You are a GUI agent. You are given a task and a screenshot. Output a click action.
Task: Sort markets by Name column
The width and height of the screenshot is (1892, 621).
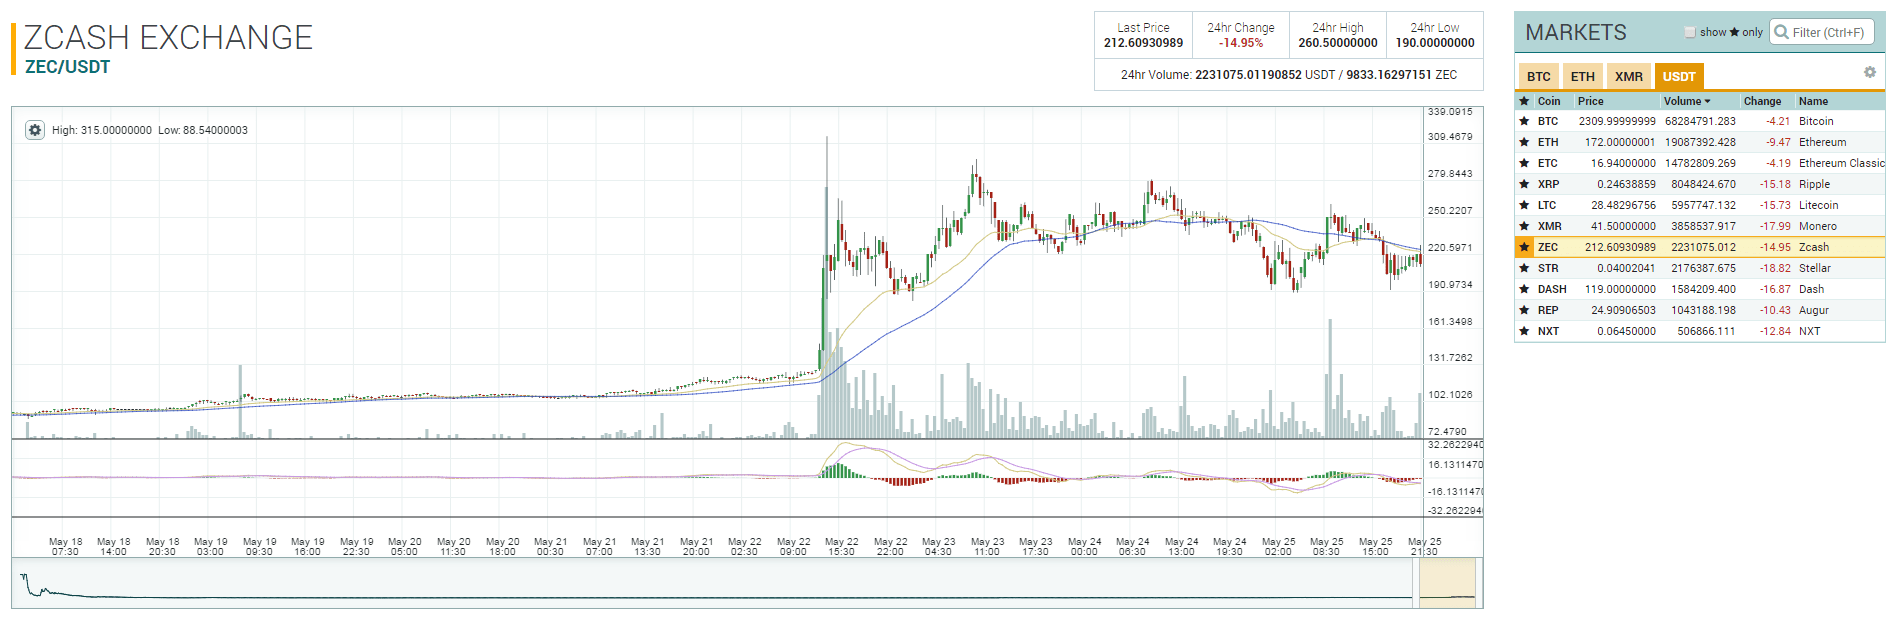(1813, 101)
